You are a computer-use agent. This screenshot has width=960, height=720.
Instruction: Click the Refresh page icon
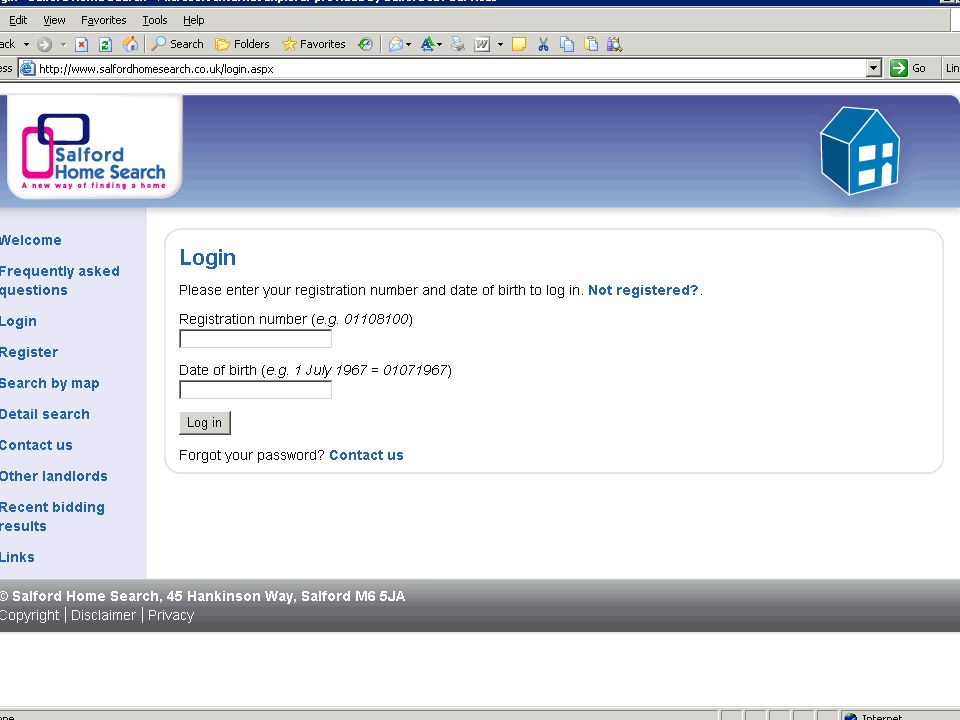point(105,44)
